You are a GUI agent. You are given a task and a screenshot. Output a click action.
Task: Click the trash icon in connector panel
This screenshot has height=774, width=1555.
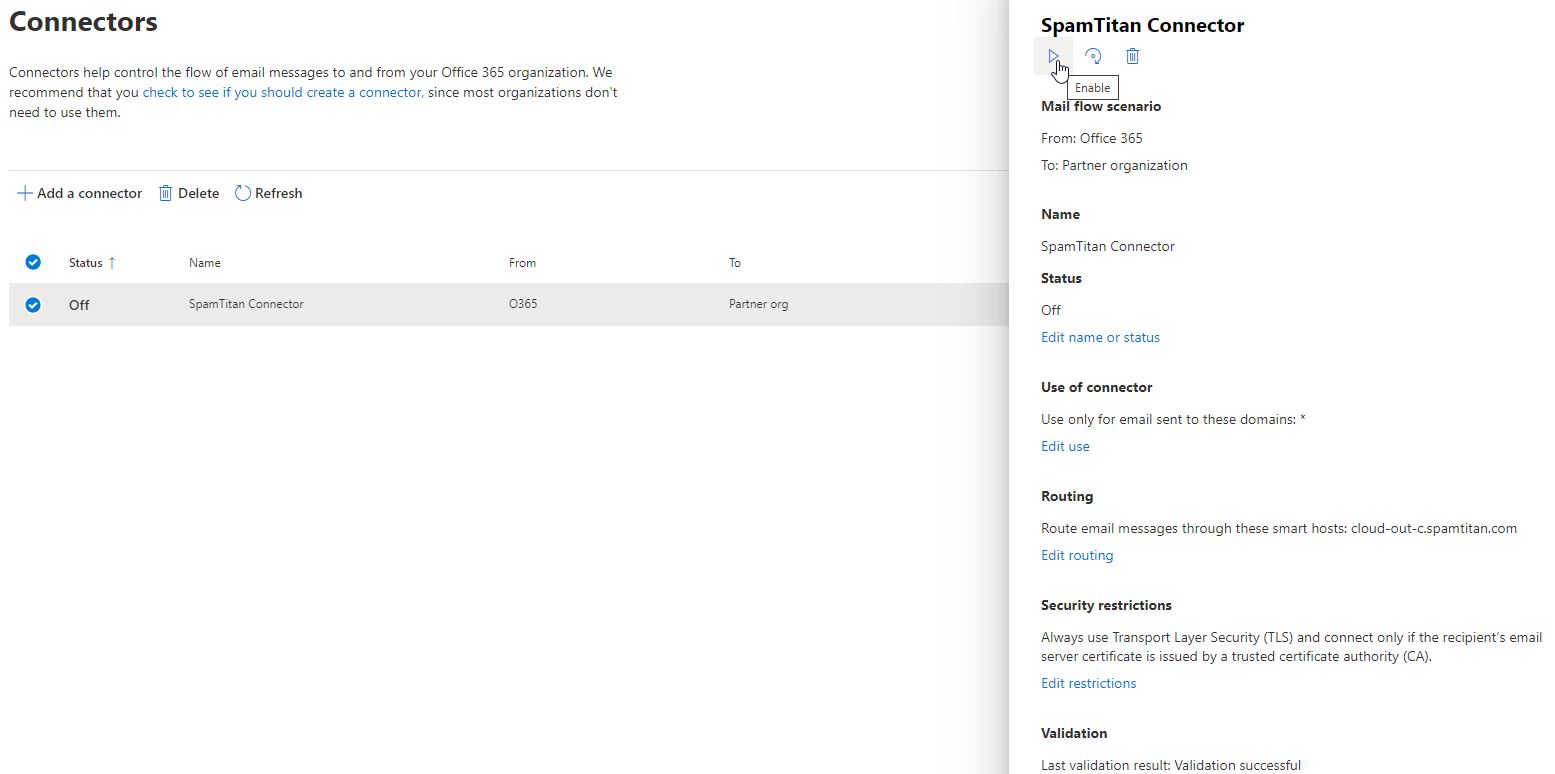[x=1132, y=56]
